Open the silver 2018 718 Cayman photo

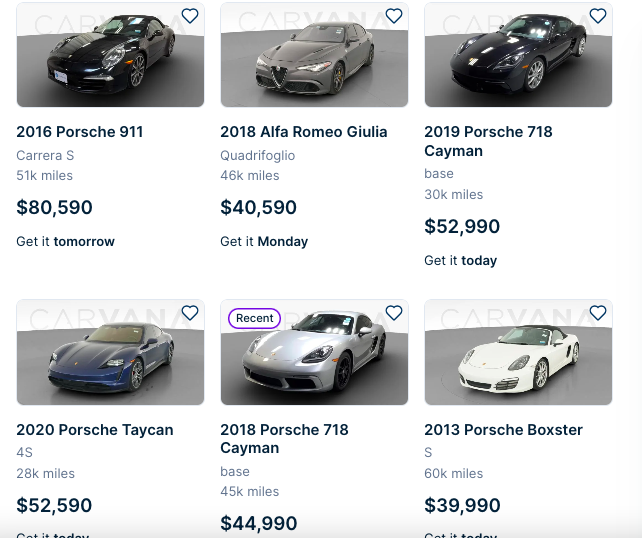tap(314, 362)
